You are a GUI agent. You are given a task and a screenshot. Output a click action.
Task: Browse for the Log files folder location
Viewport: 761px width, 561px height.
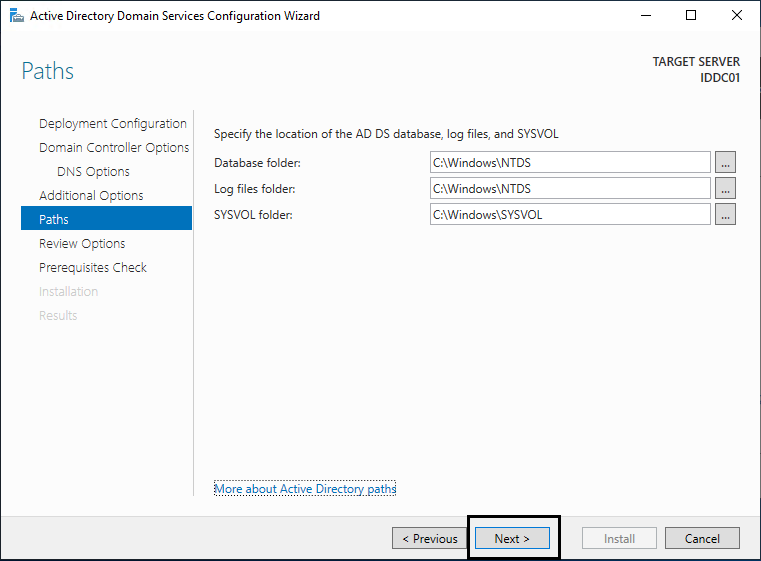[x=725, y=188]
